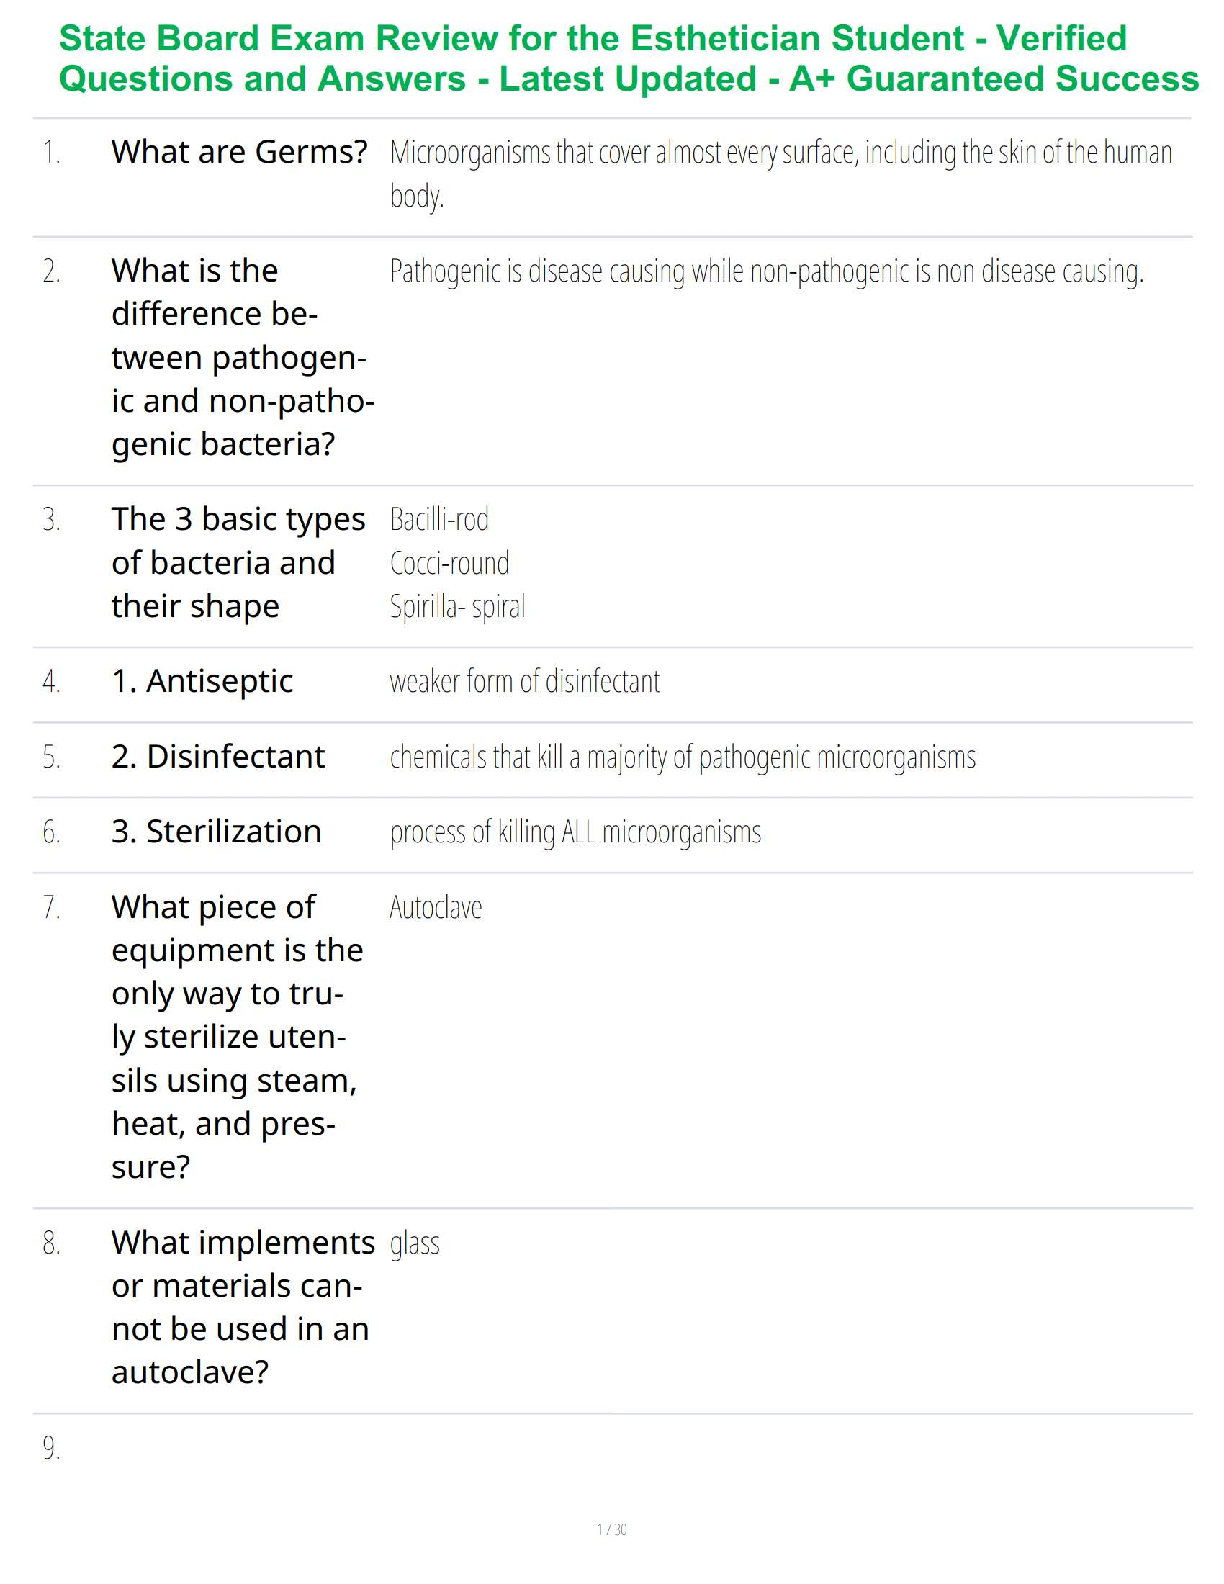1224x1584 pixels.
Task: Click the "Autoclave" answer
Action: point(435,908)
